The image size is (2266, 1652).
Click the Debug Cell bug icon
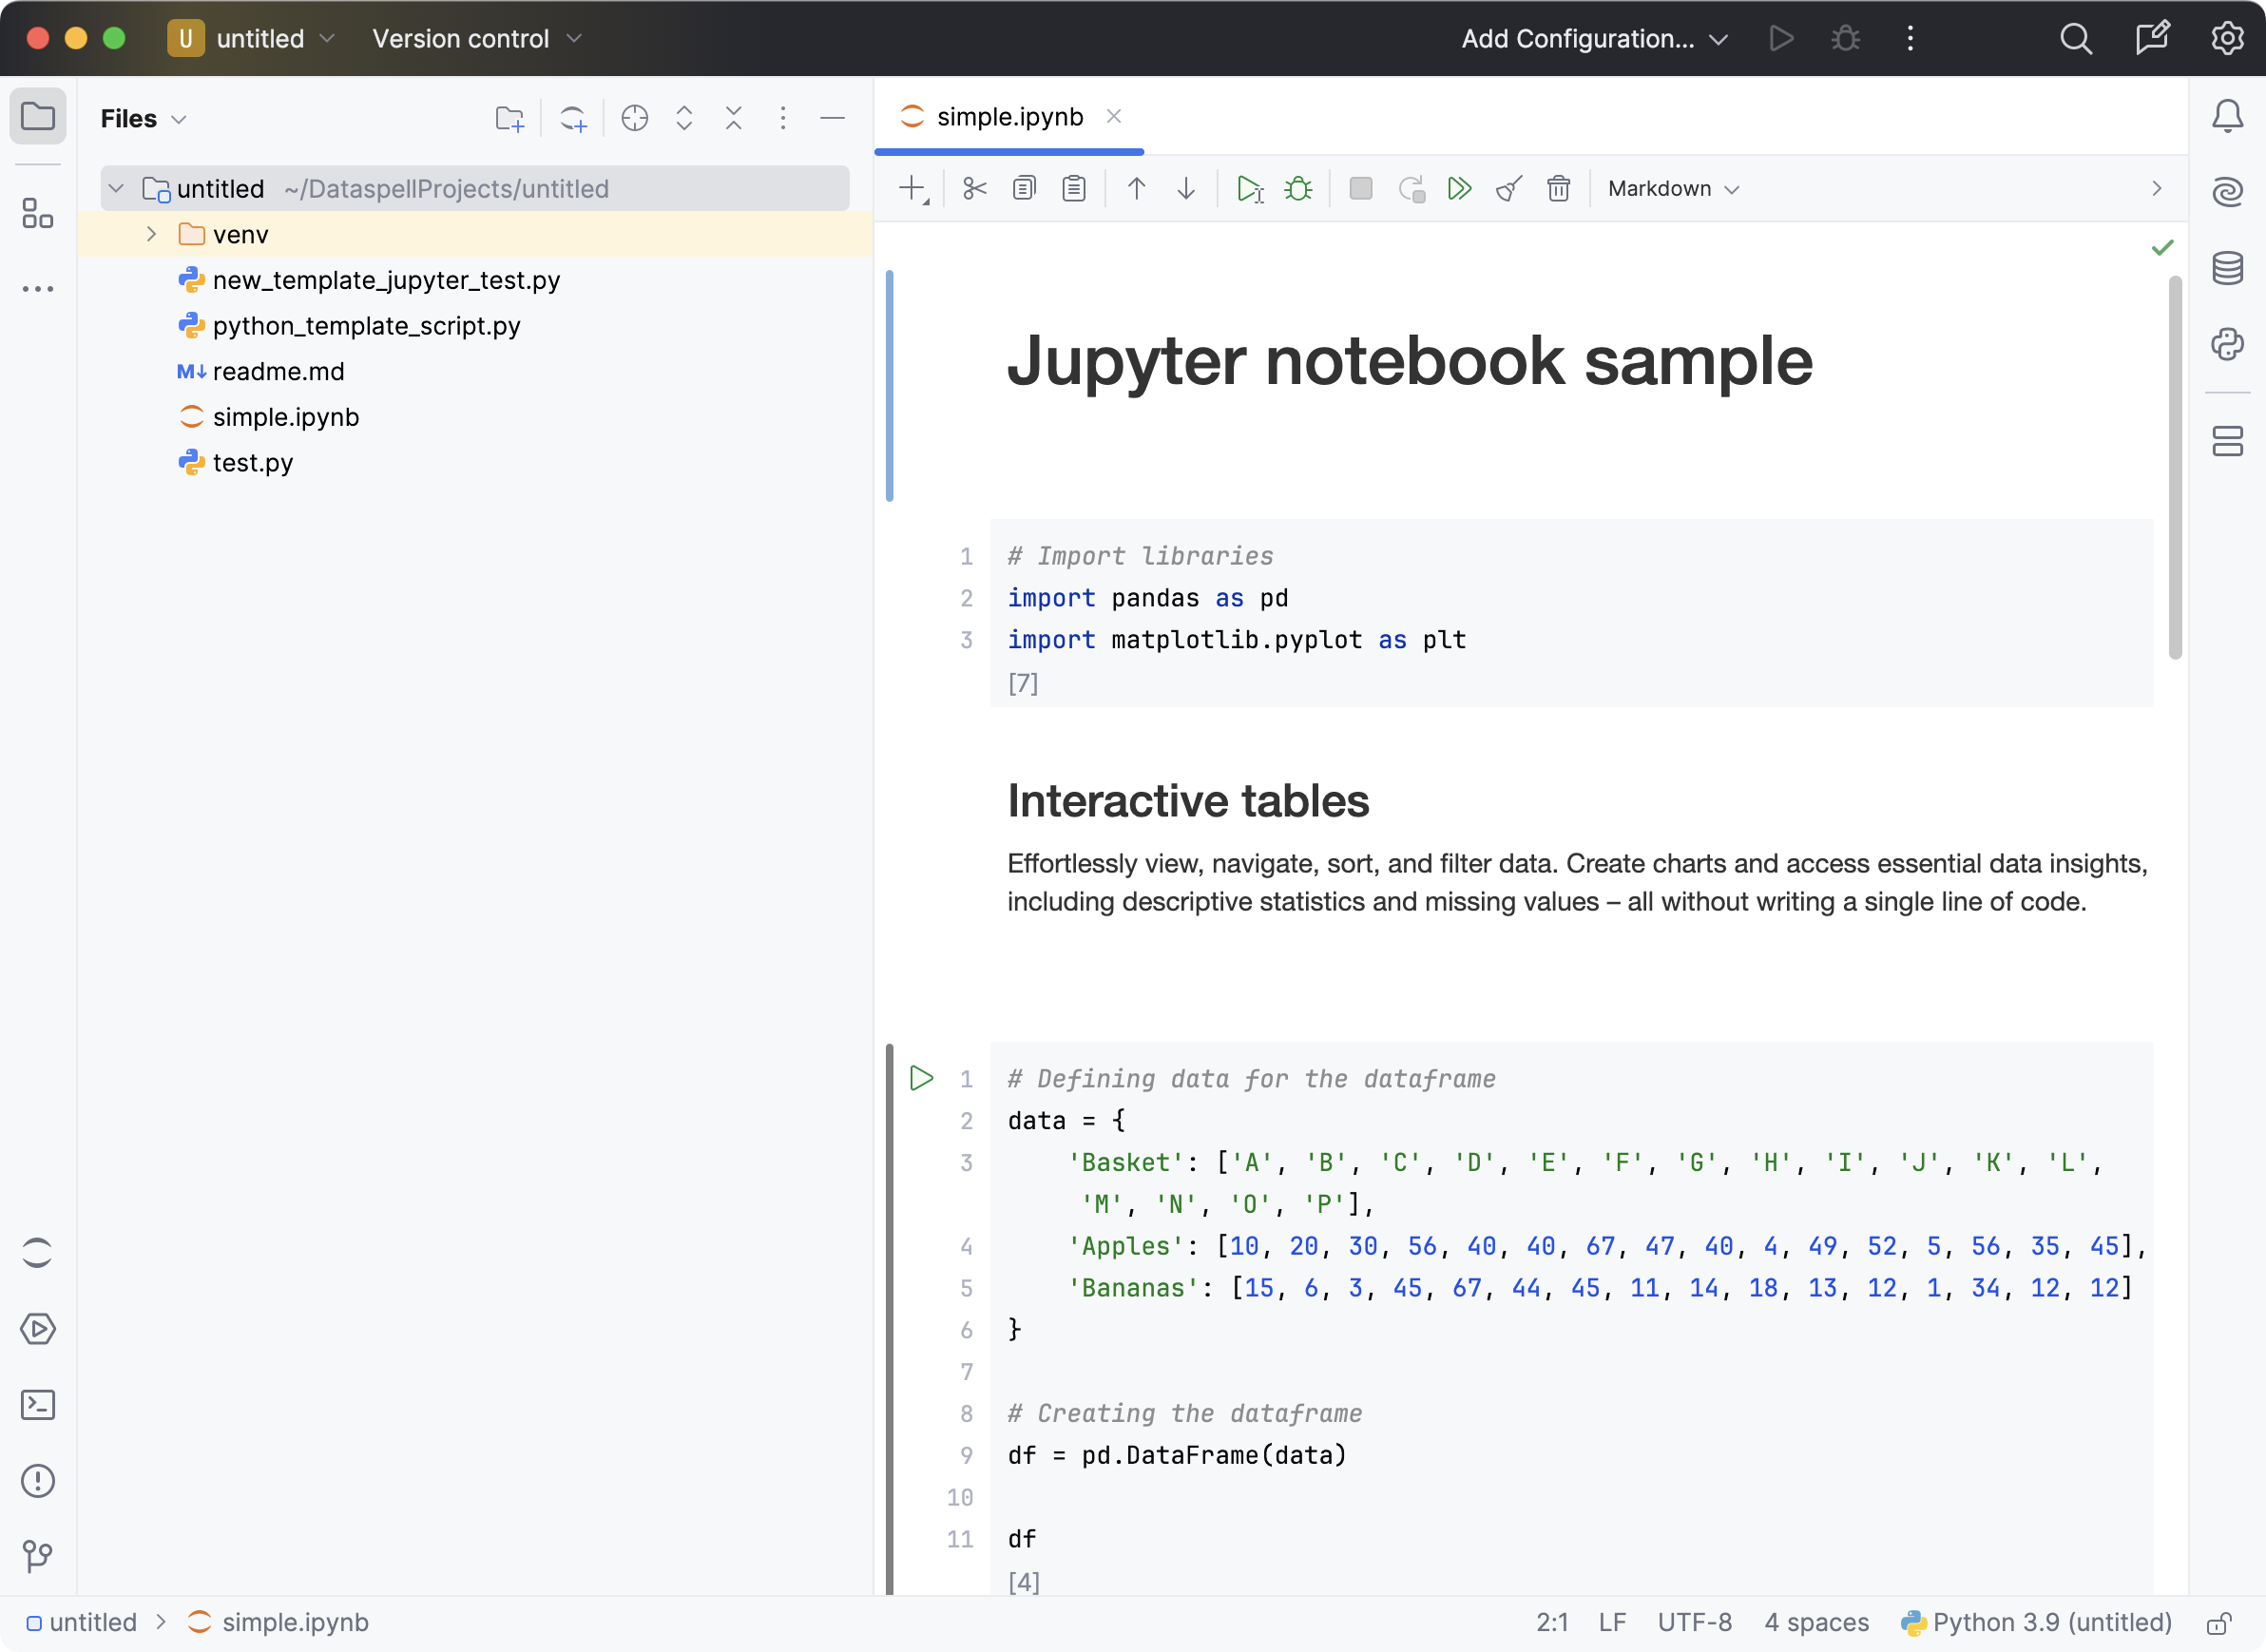click(1298, 189)
